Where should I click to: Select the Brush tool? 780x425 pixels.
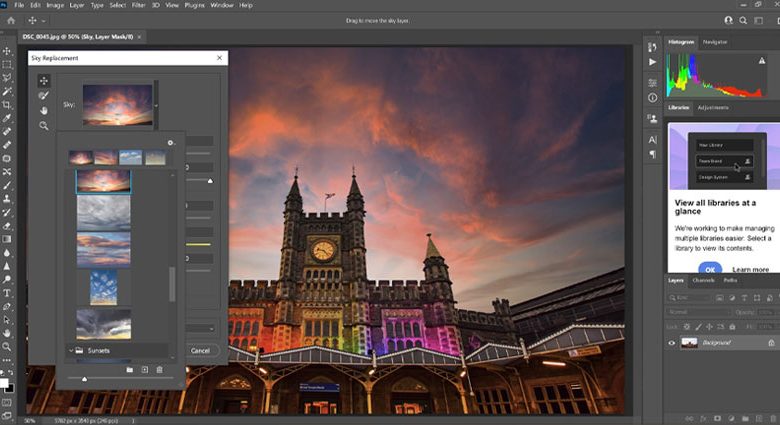[7, 185]
